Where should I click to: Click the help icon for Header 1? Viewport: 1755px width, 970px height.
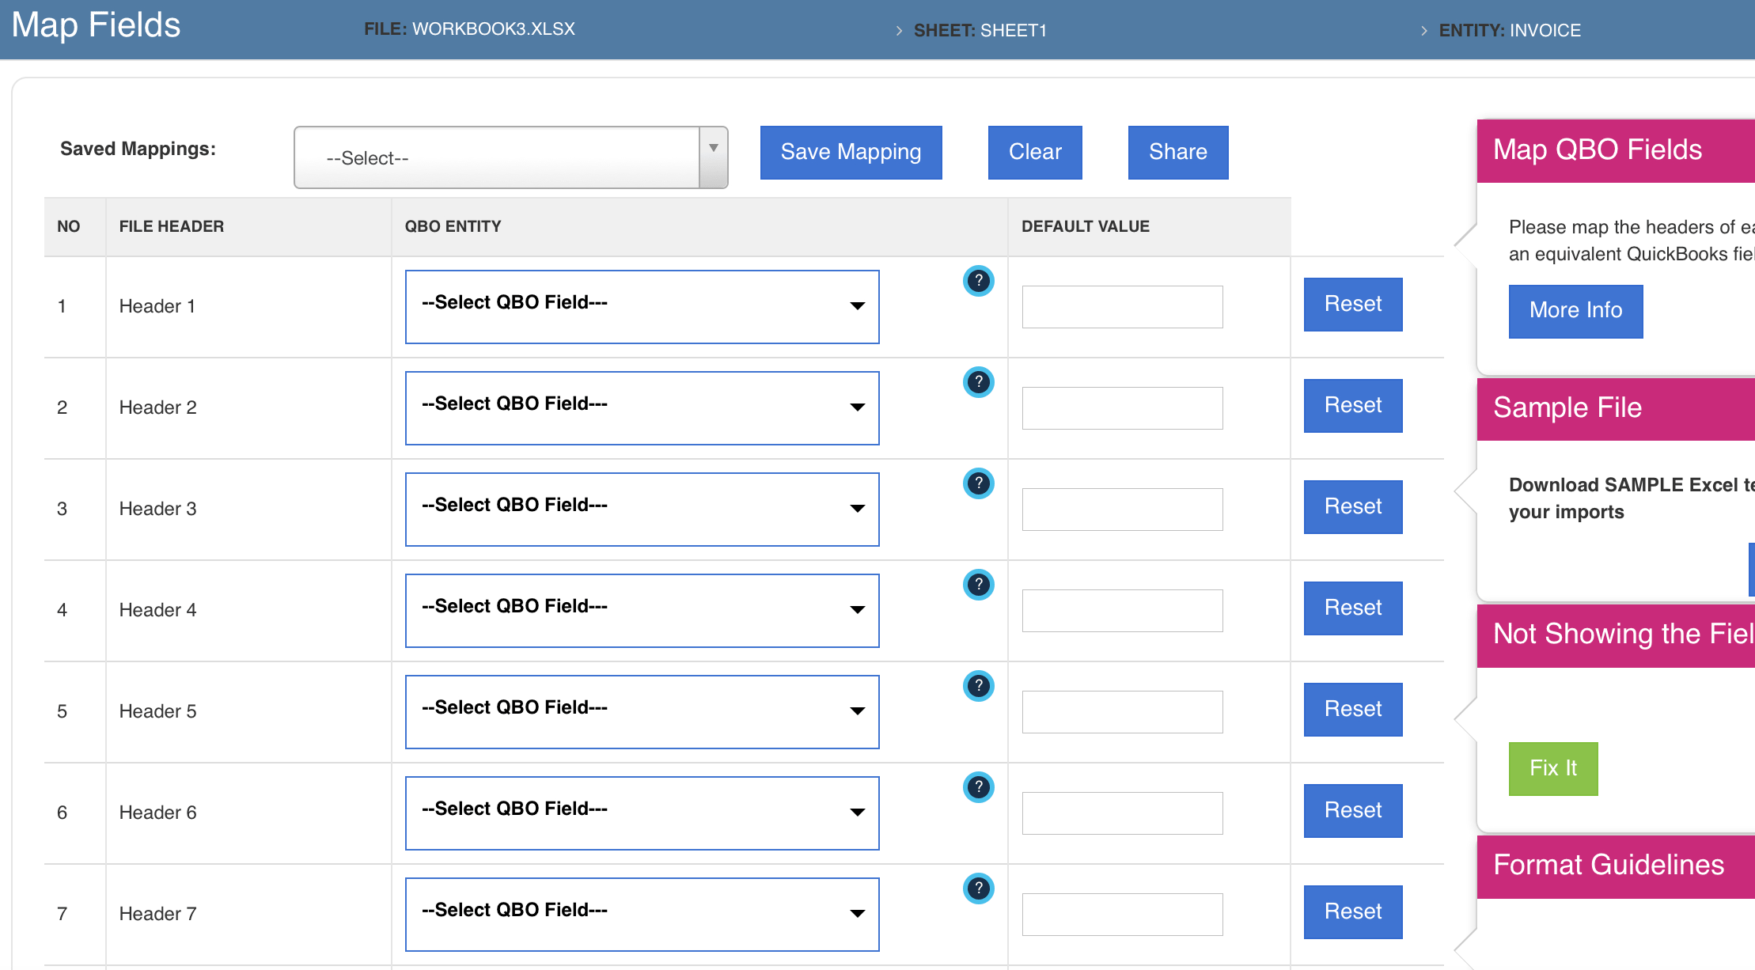[978, 281]
